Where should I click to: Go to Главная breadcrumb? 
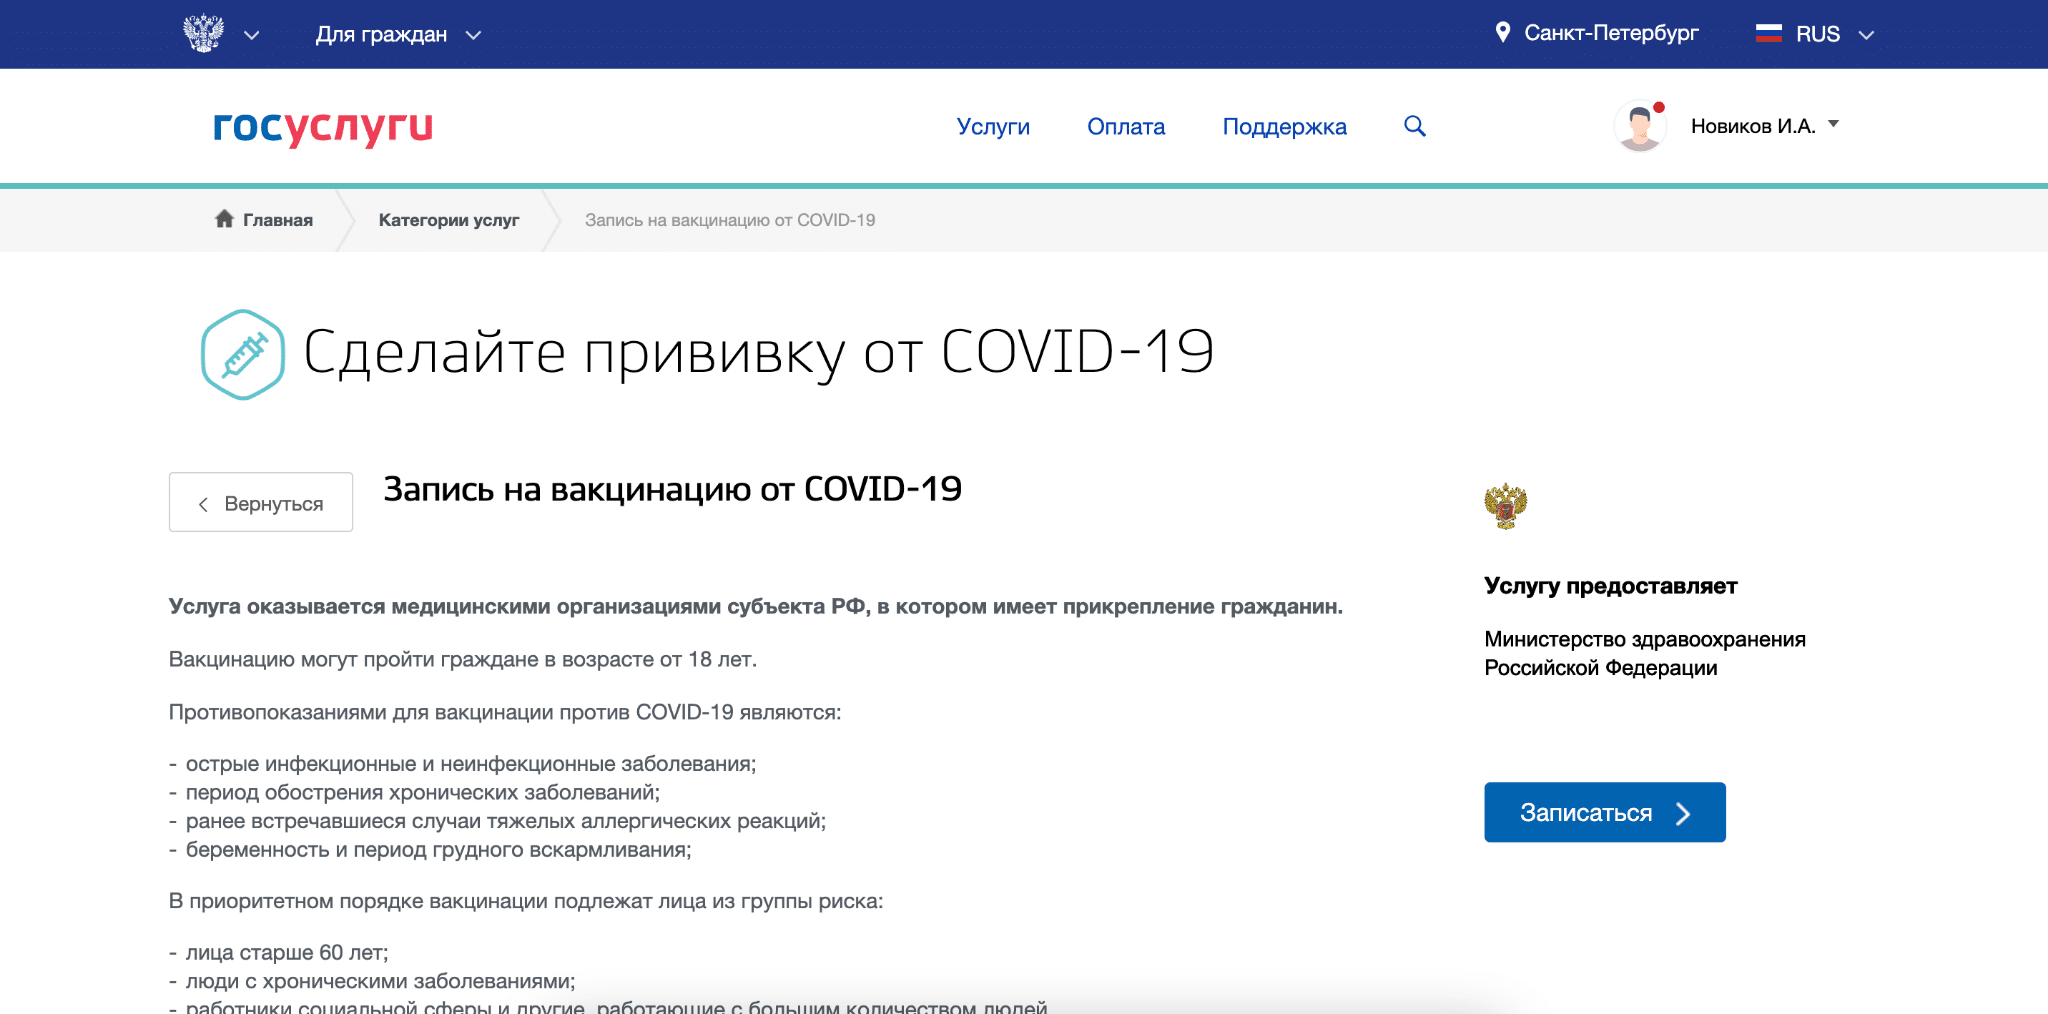point(278,220)
